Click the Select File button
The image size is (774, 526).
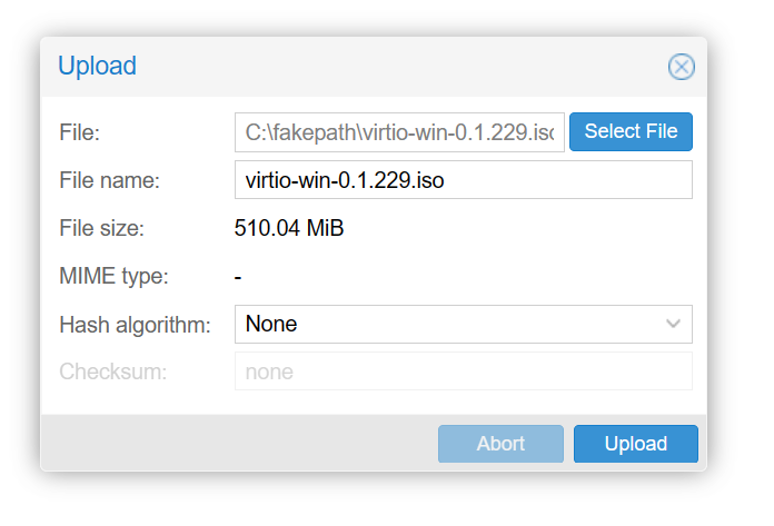[631, 132]
